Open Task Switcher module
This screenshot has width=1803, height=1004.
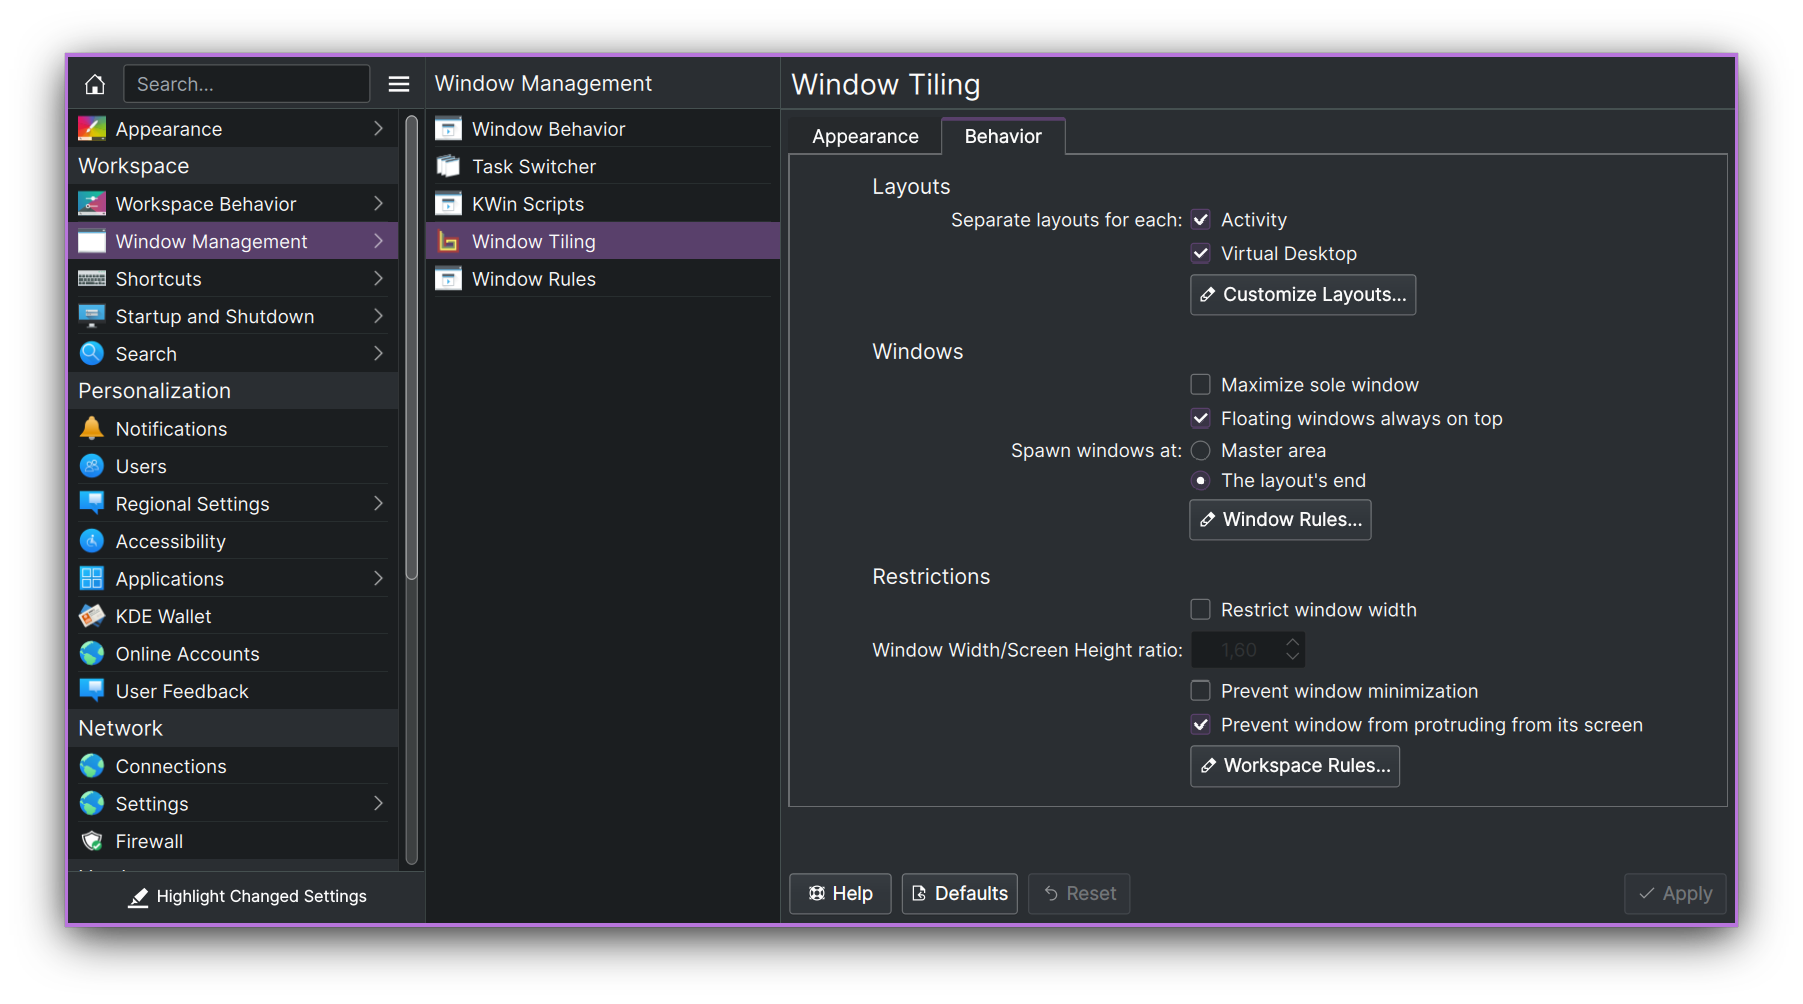(x=603, y=166)
